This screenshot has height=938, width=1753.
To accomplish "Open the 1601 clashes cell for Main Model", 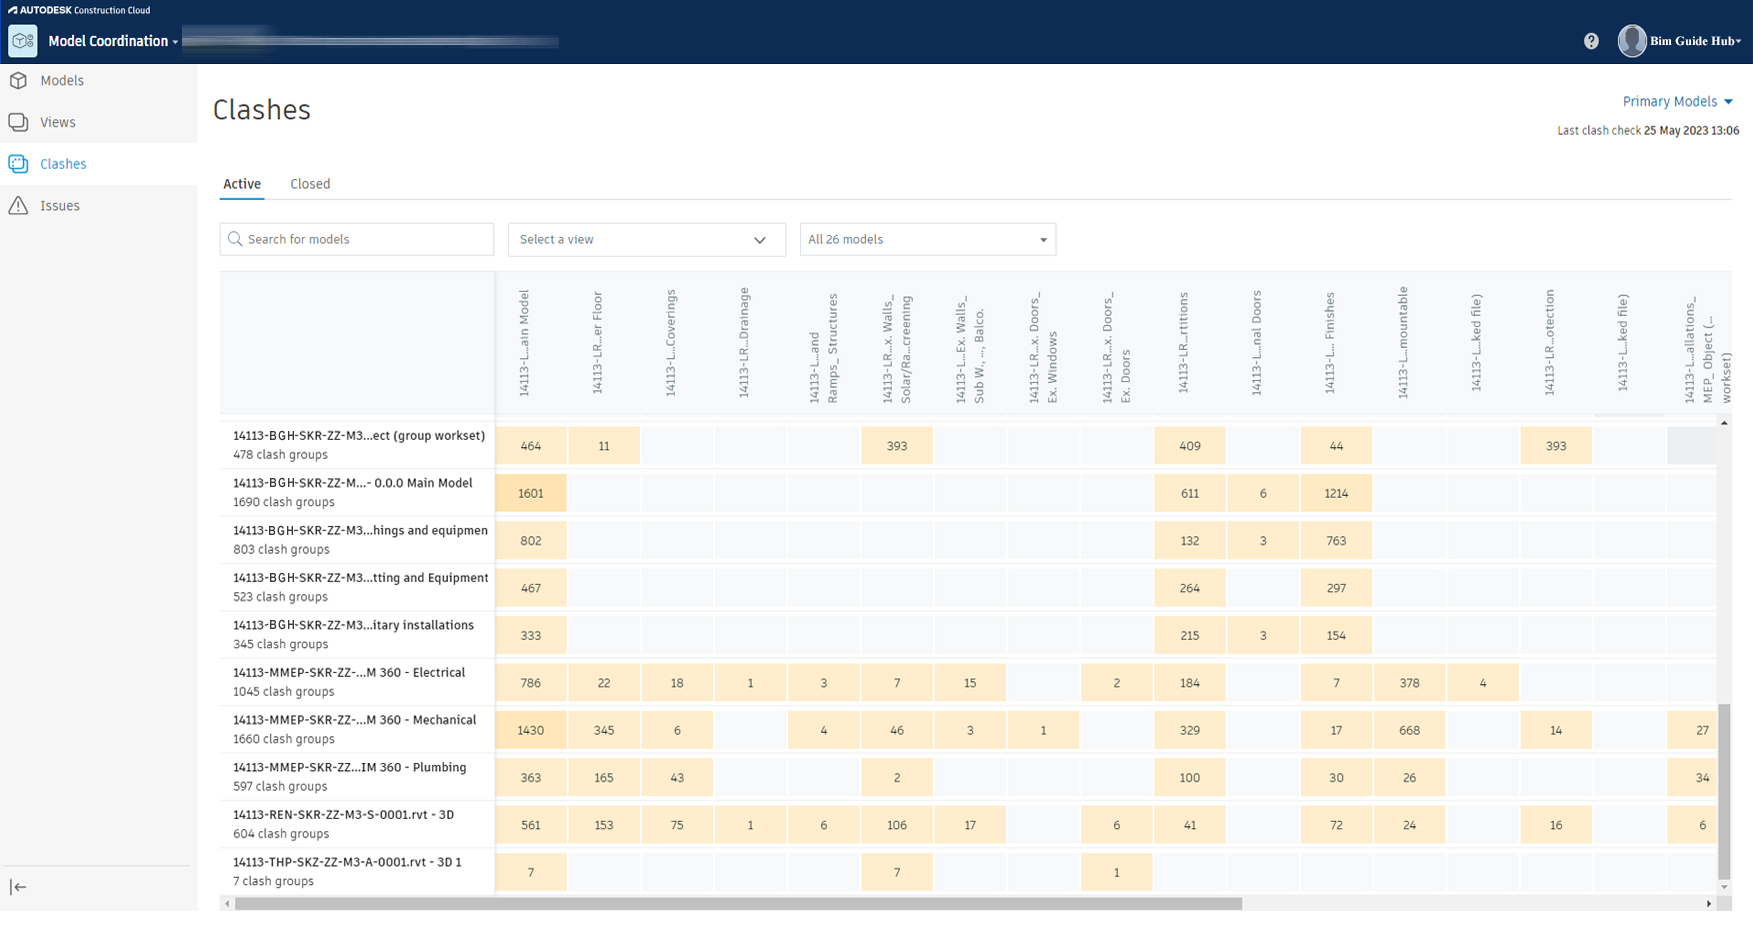I will [x=531, y=493].
